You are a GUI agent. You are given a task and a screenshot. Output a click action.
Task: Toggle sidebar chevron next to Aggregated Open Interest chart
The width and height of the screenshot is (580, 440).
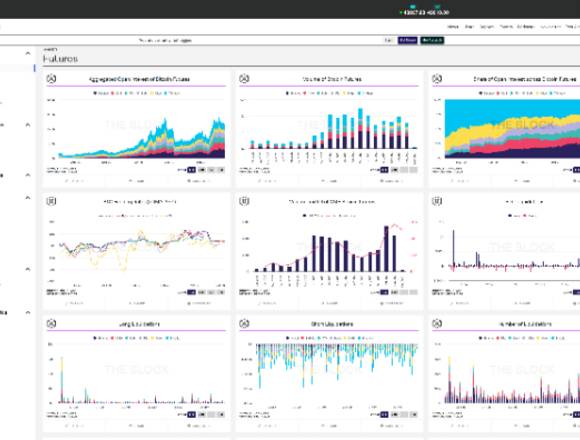[x=28, y=125]
